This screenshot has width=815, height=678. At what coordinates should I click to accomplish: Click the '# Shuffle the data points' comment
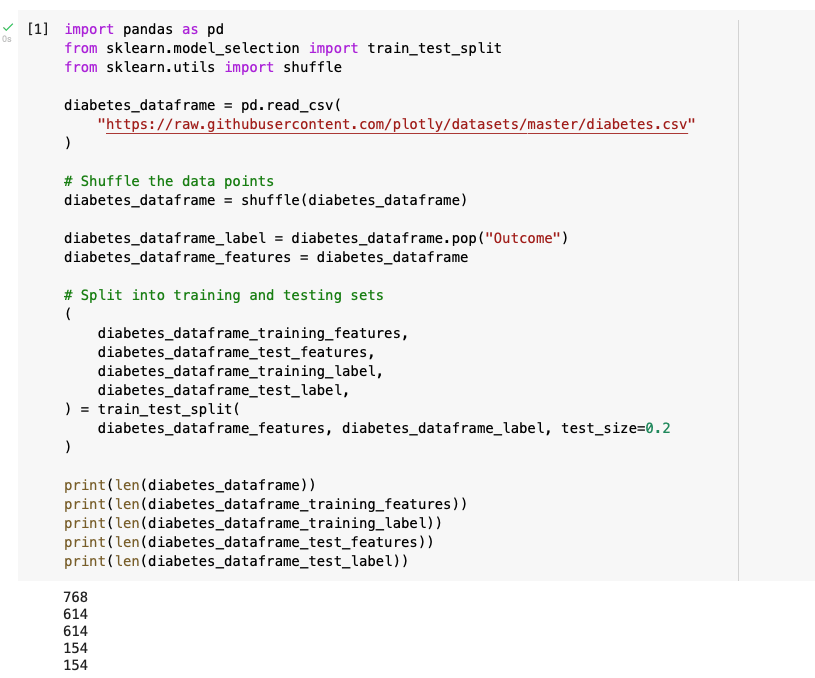click(x=168, y=181)
